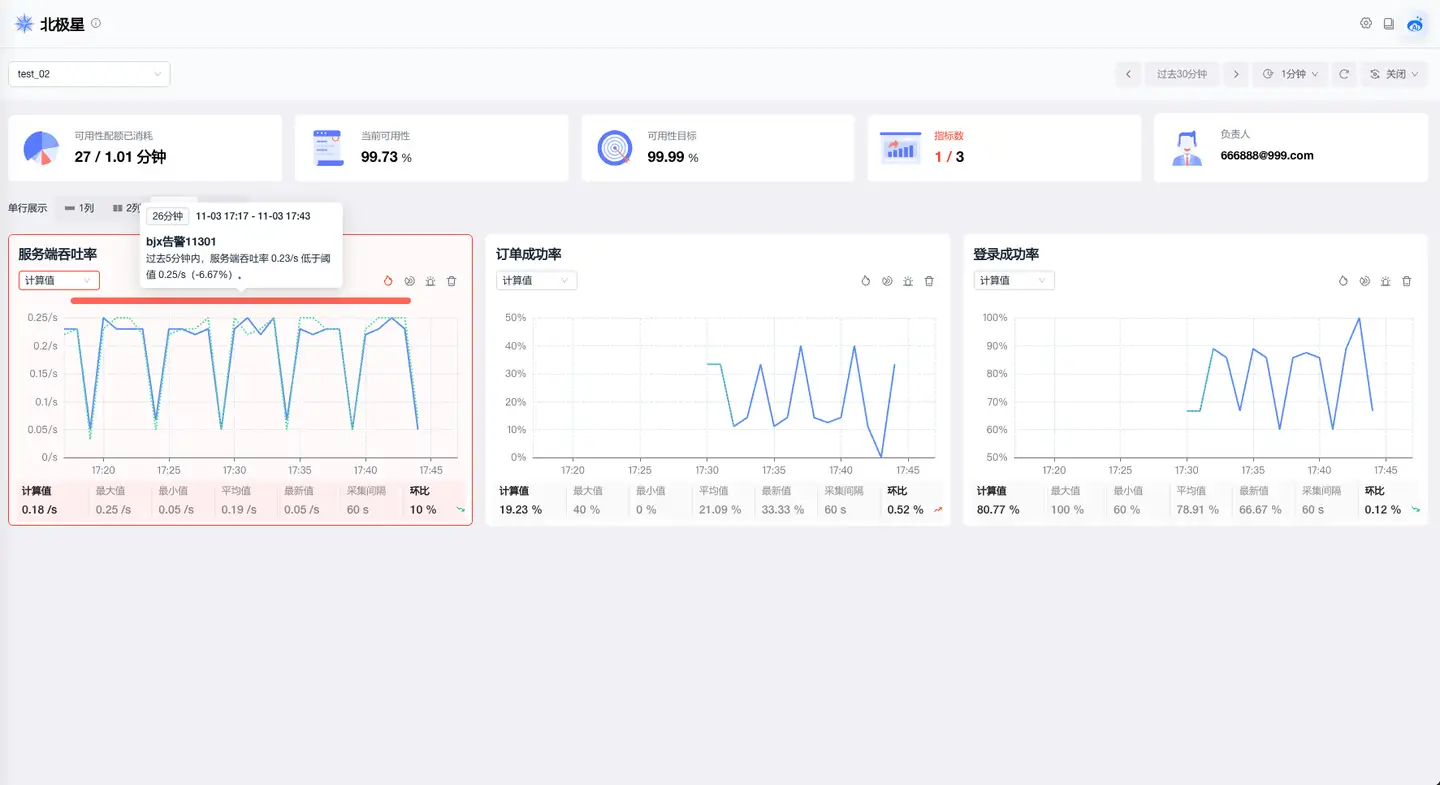
Task: Switch layout to 1列 single column
Action: (x=80, y=208)
